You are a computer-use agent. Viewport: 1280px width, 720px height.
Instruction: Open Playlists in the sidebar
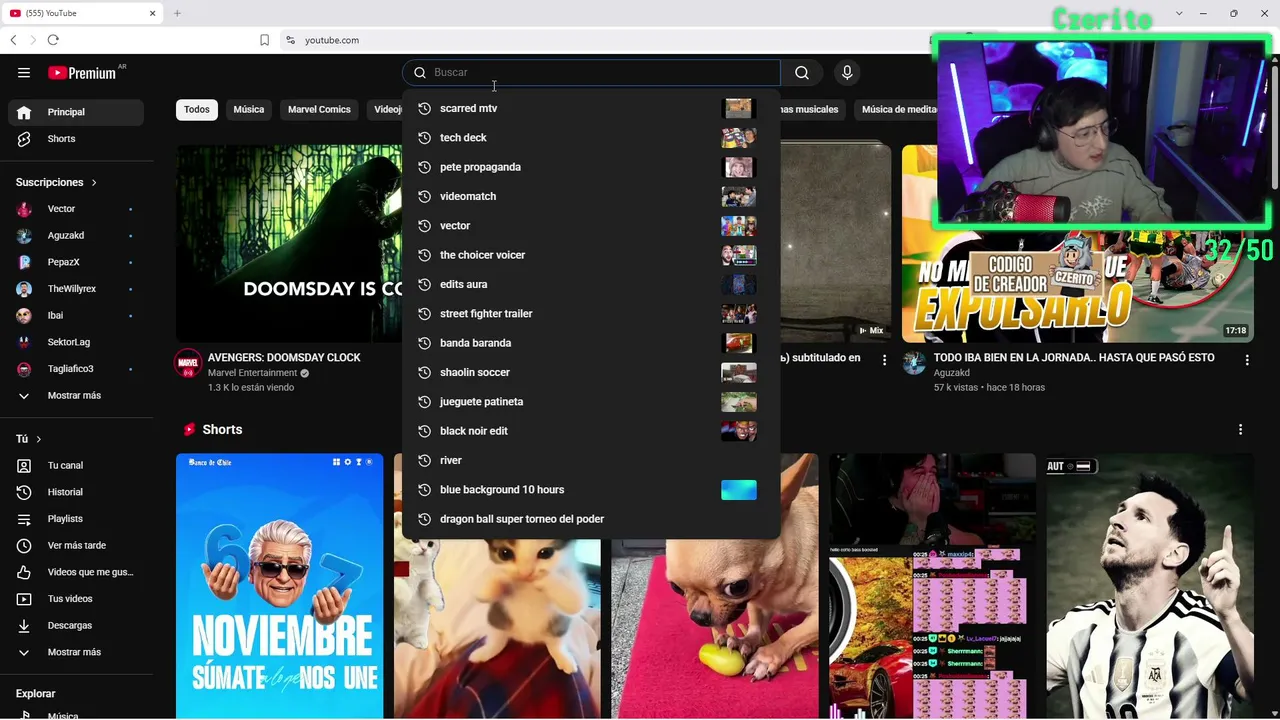point(76,519)
